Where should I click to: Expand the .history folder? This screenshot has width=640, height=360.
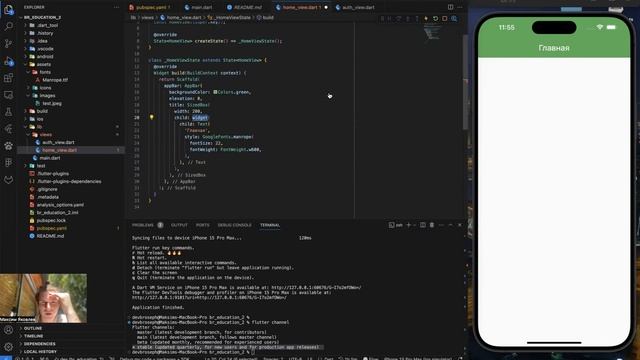[45, 33]
